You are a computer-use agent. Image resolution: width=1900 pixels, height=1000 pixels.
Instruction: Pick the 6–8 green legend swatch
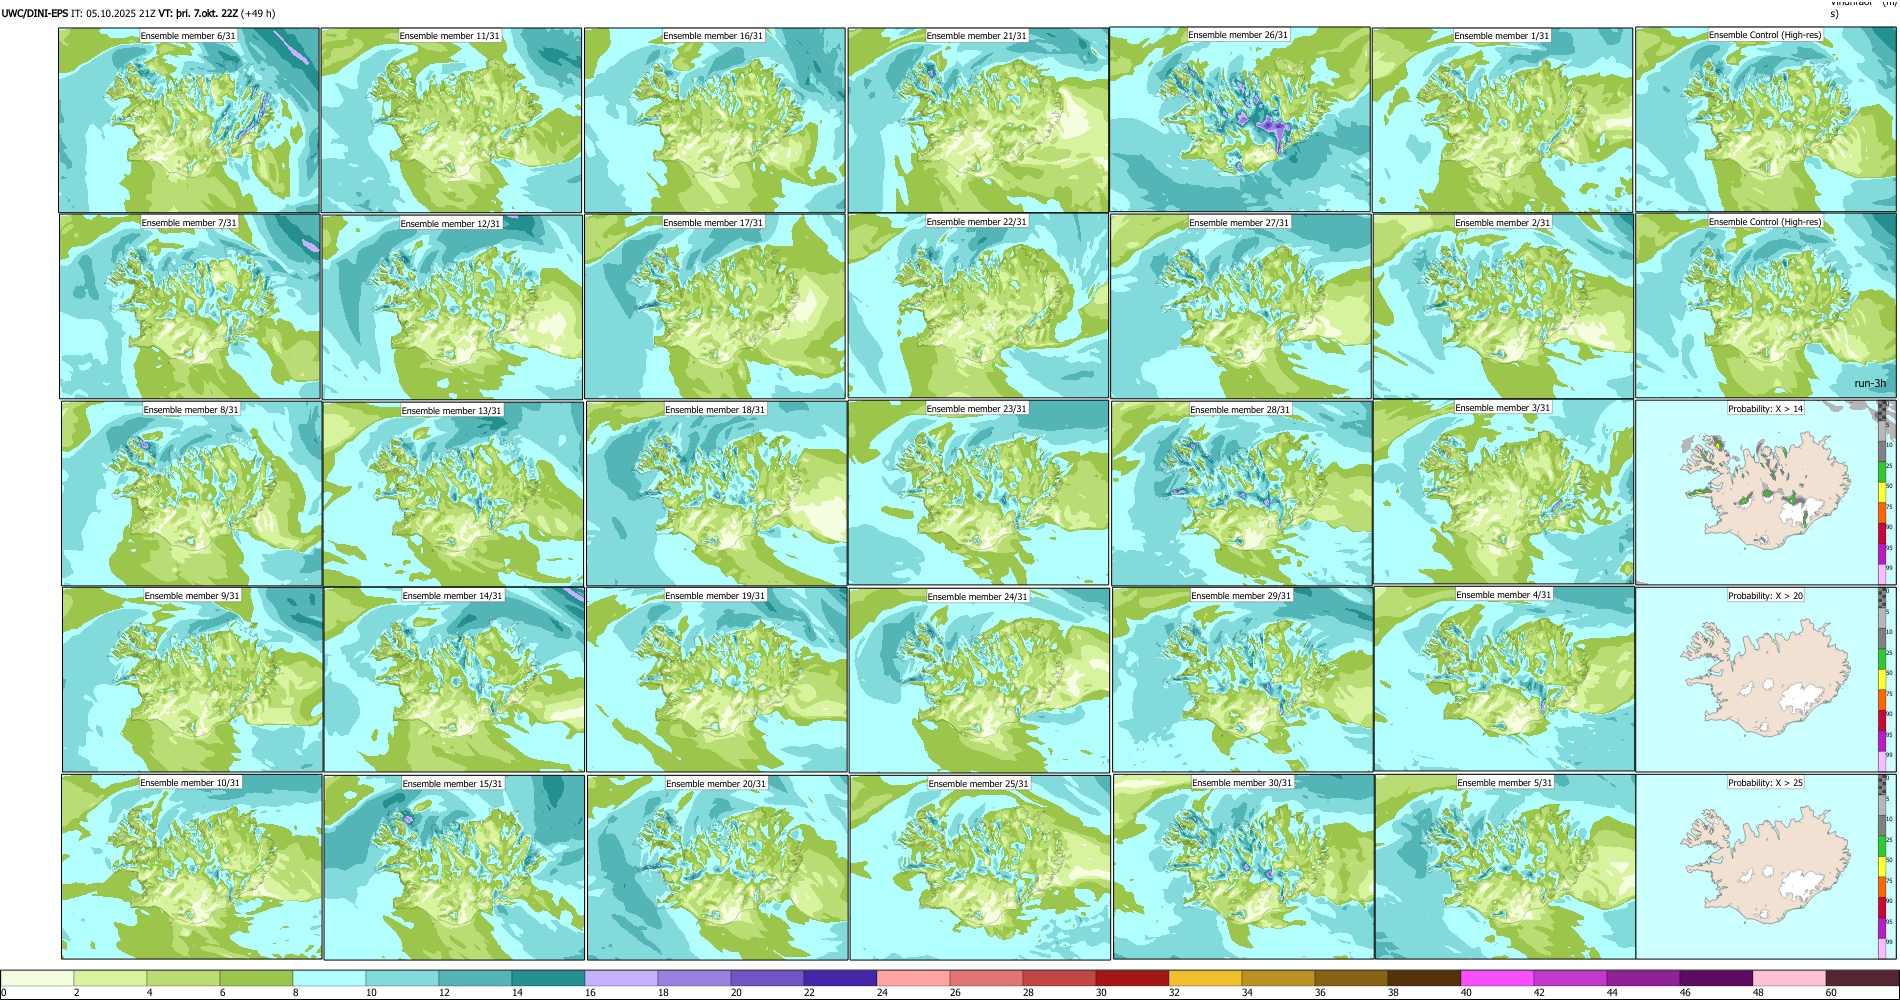256,978
